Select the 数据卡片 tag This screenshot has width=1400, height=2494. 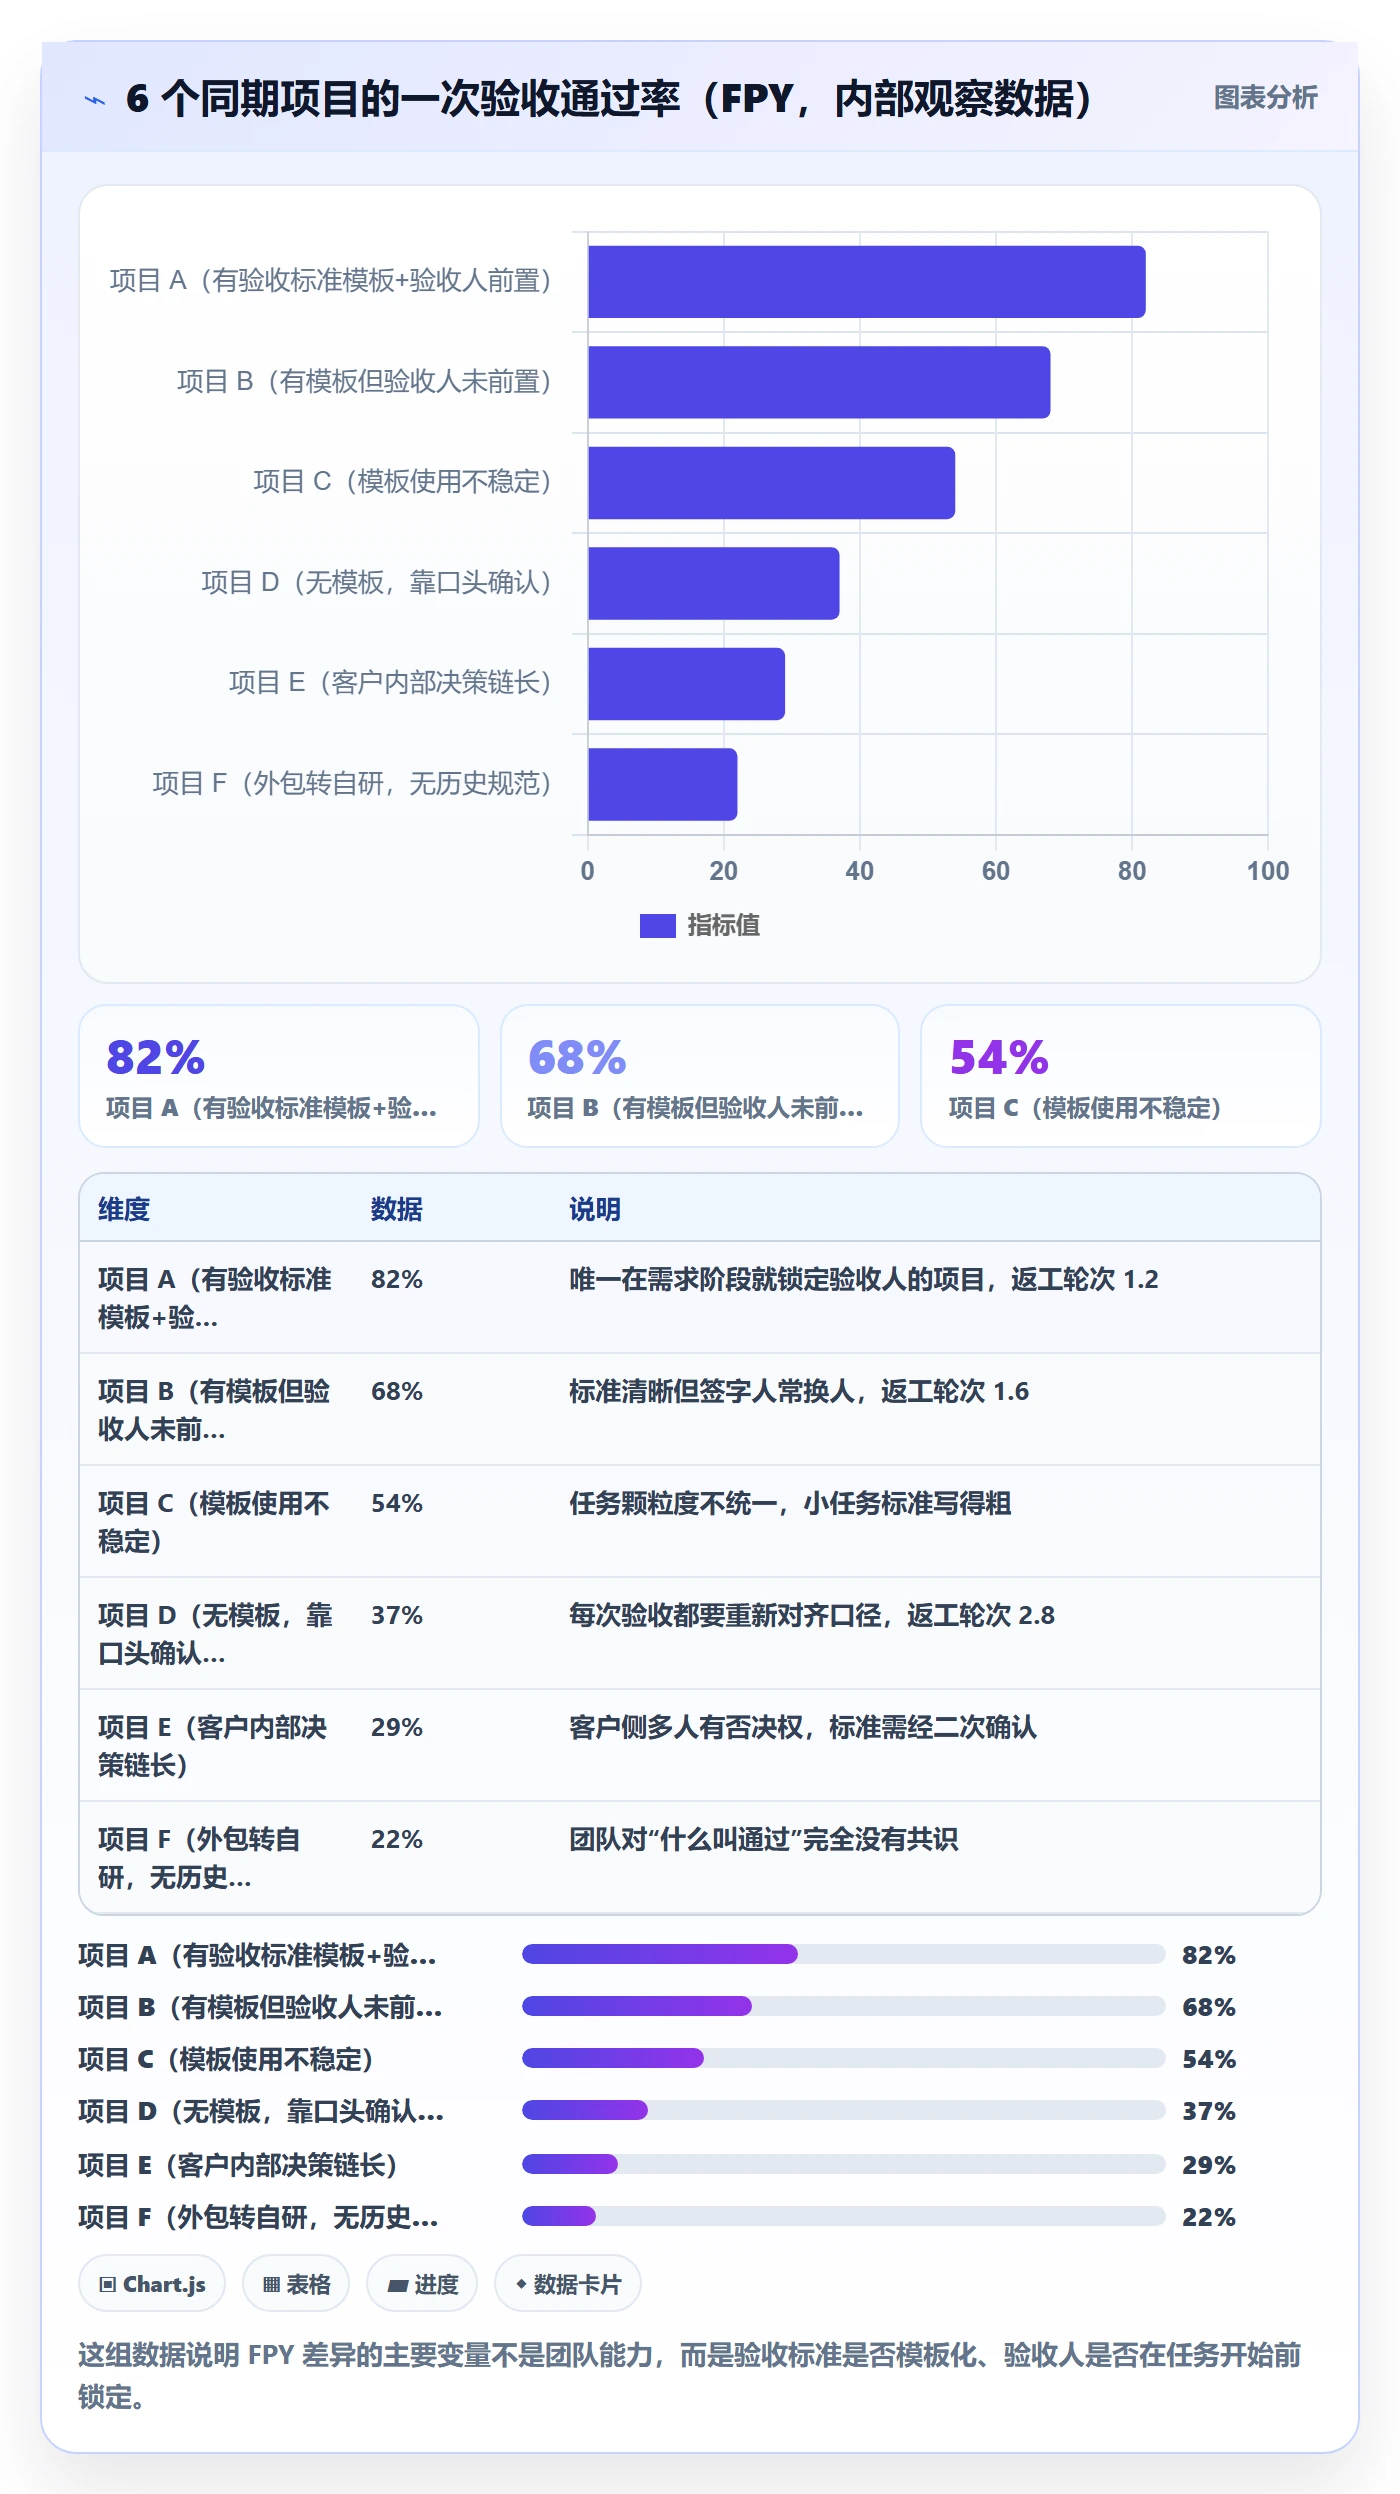click(568, 2284)
